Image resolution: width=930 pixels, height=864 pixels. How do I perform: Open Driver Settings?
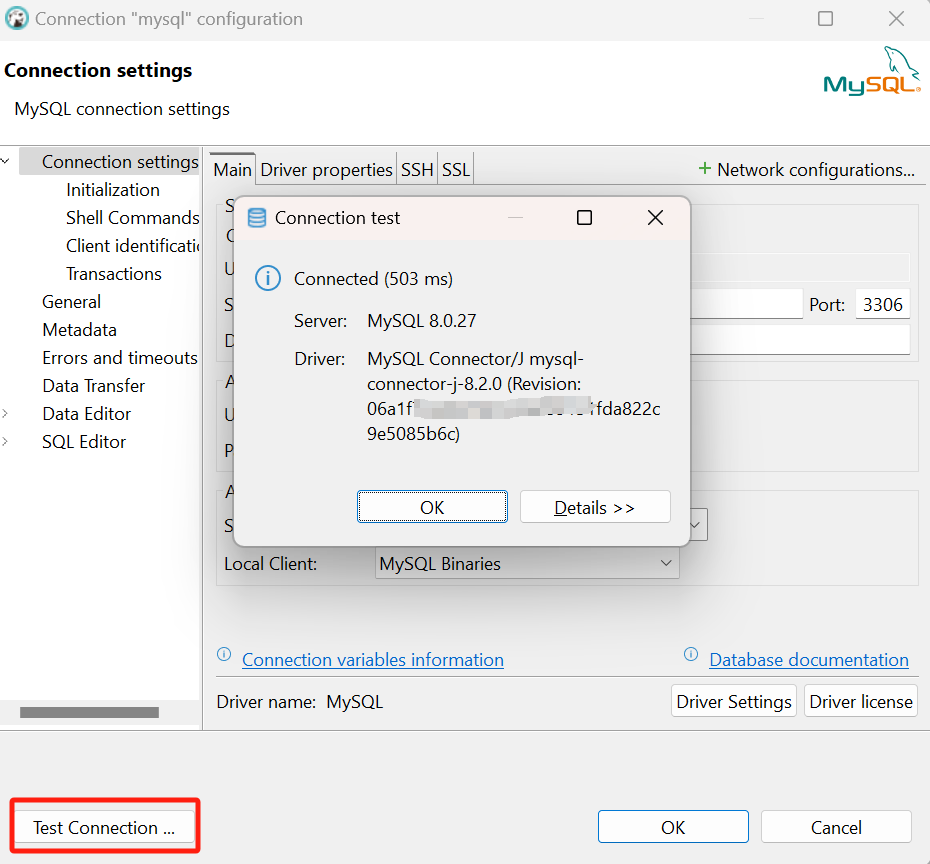pos(734,701)
